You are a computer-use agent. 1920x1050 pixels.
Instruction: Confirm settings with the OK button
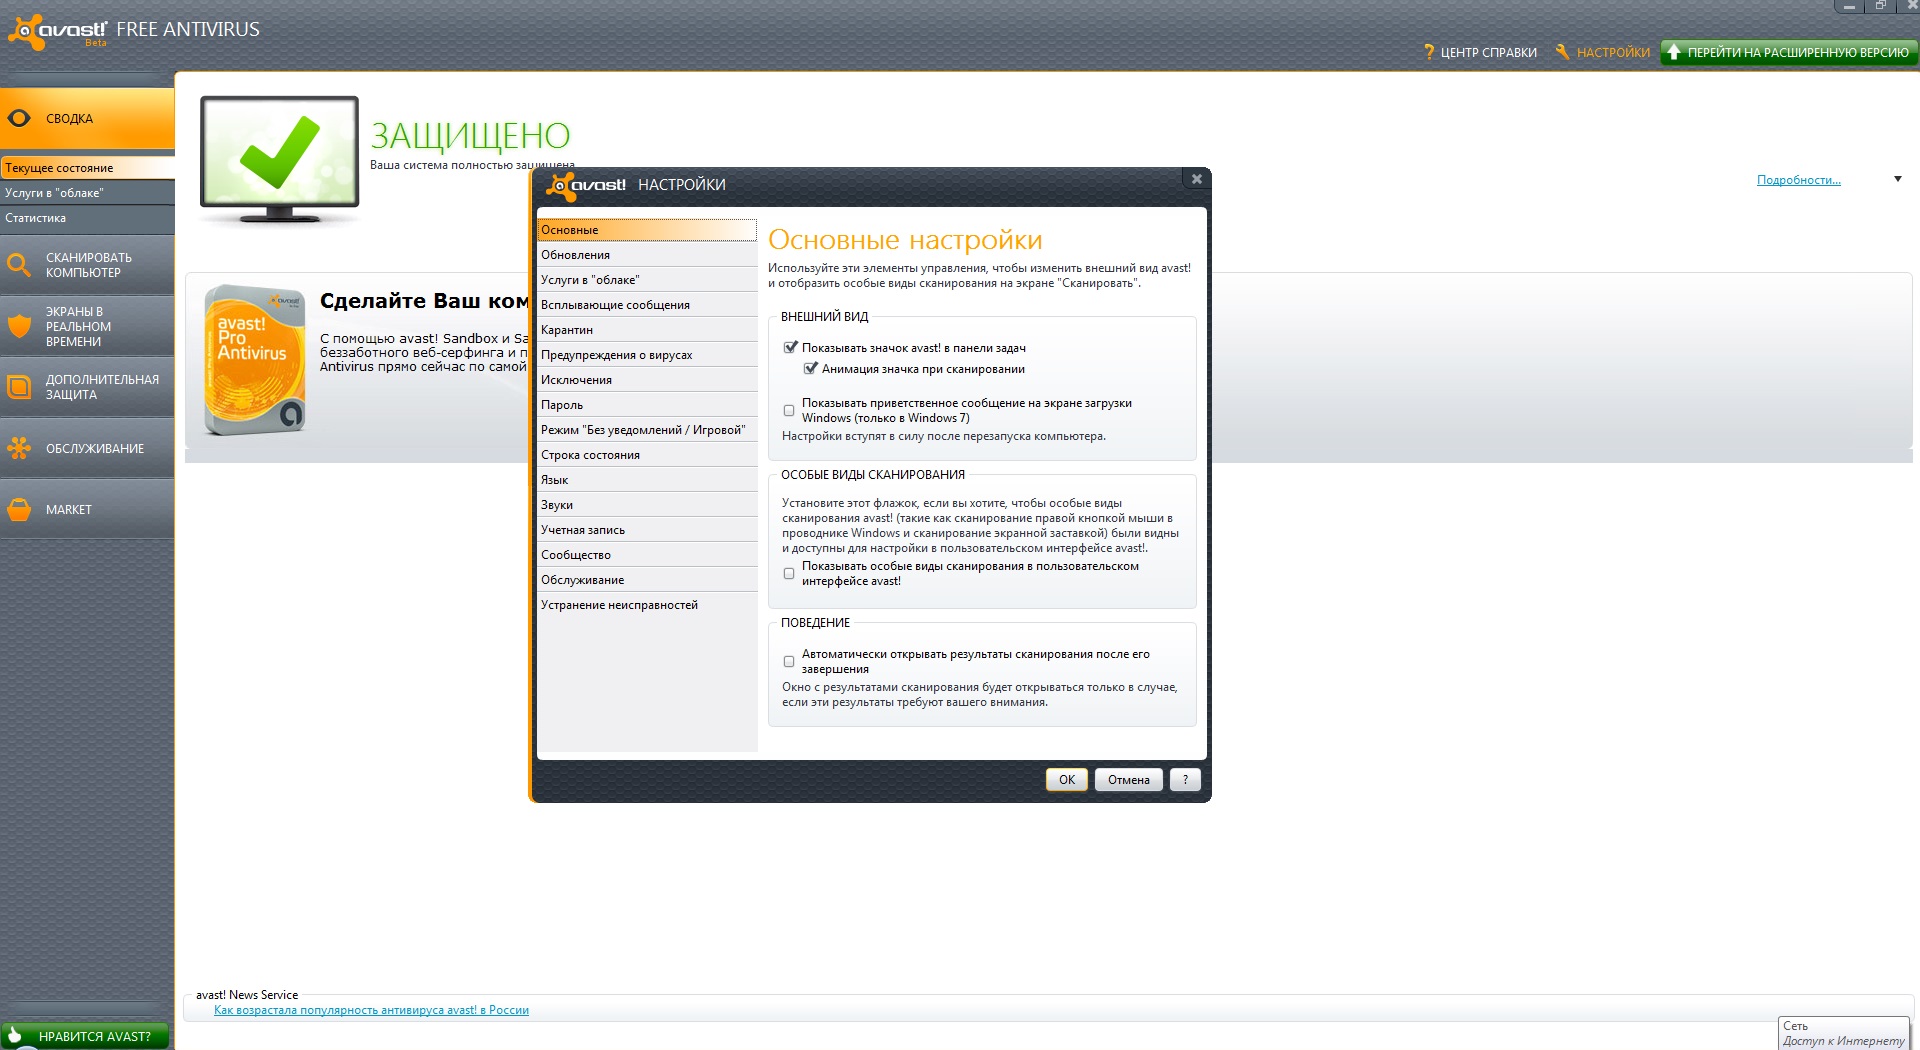pyautogui.click(x=1067, y=780)
